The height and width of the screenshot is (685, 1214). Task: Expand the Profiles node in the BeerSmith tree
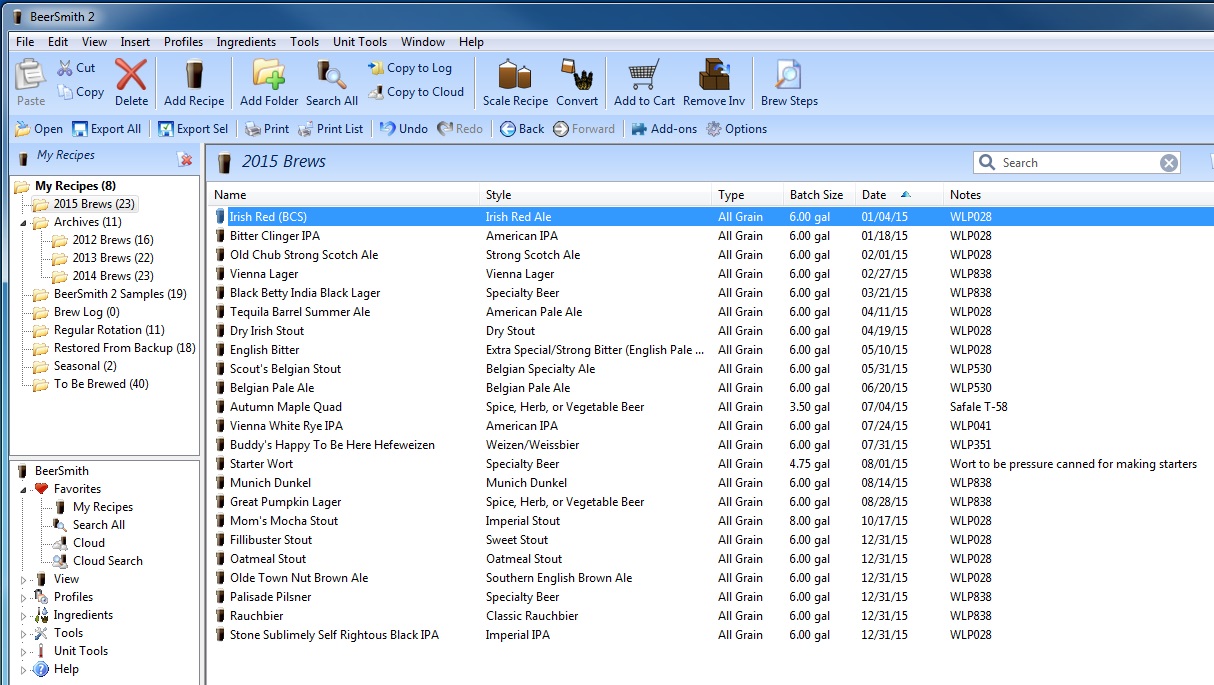pos(23,597)
